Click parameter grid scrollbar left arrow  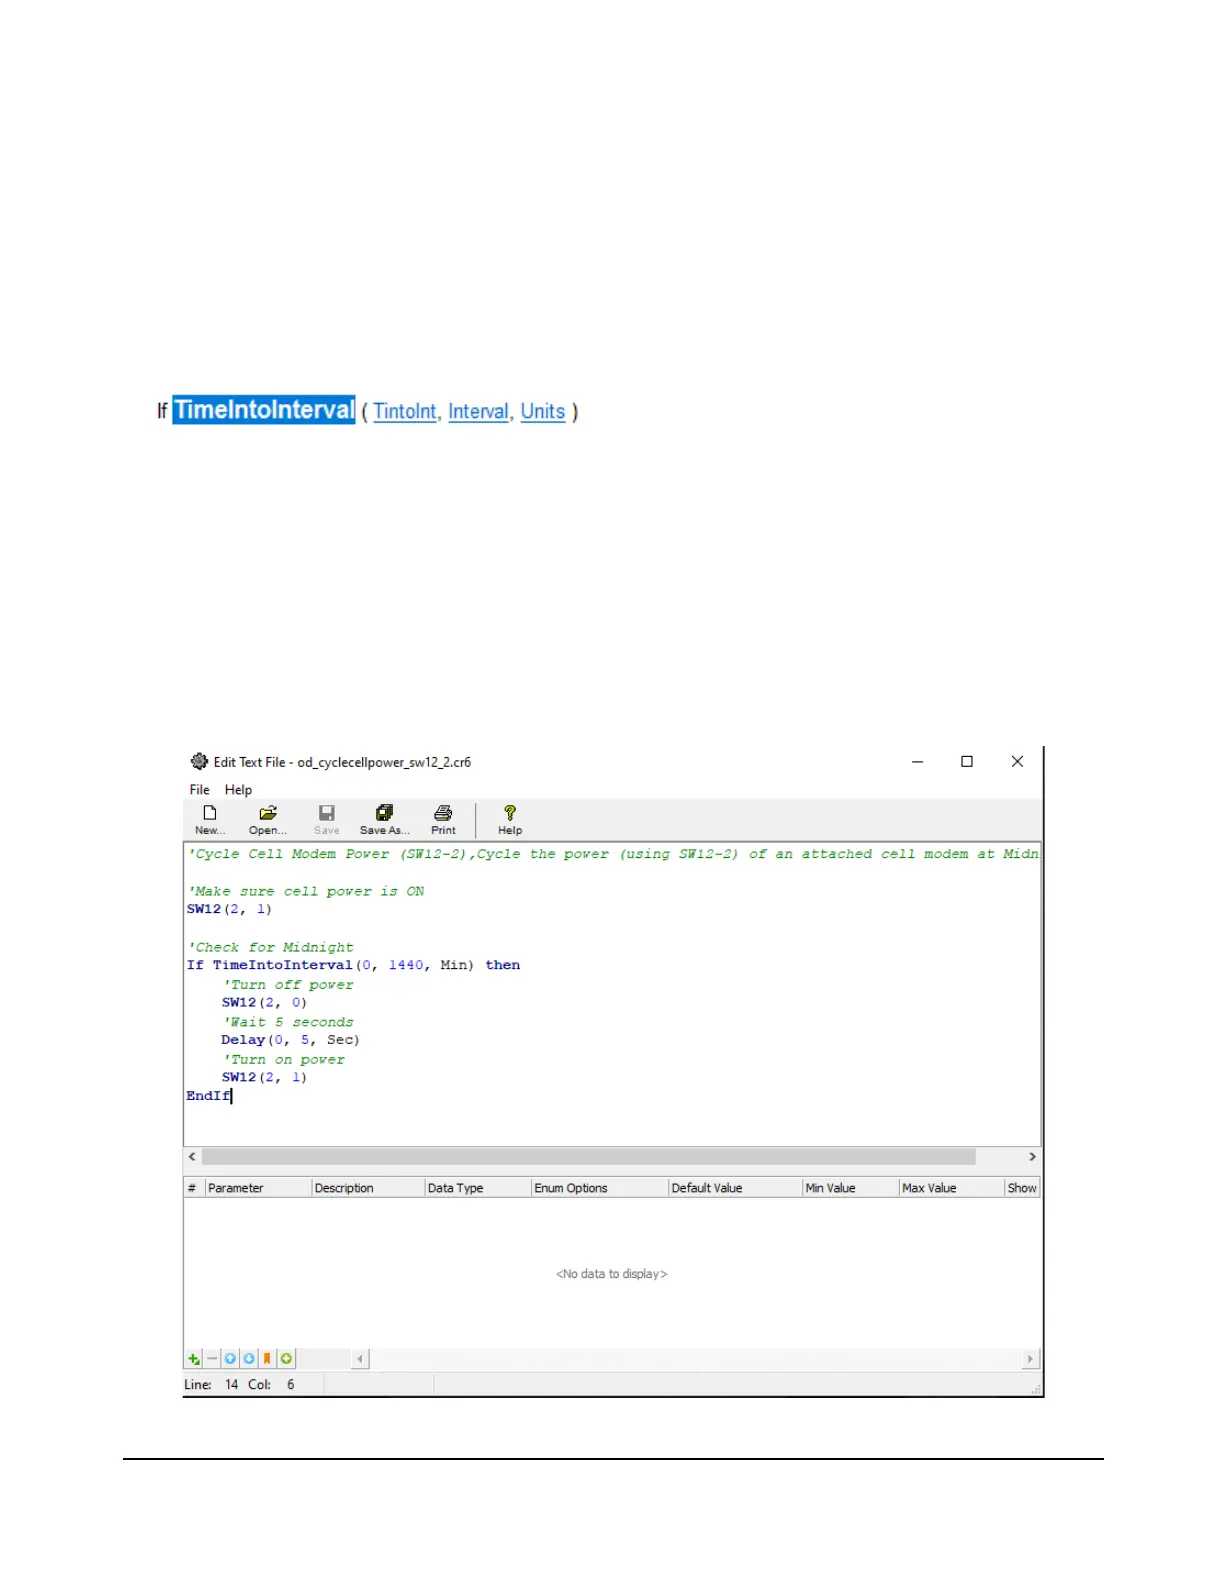(x=360, y=1359)
